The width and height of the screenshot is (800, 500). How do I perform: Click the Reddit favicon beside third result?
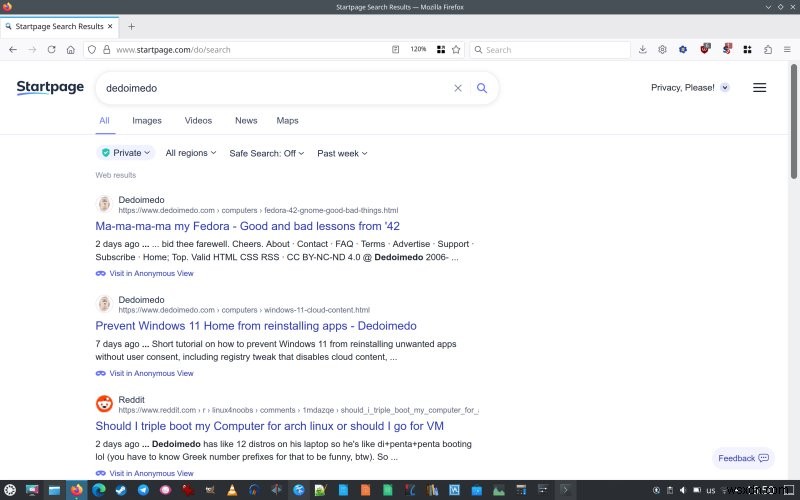104,404
